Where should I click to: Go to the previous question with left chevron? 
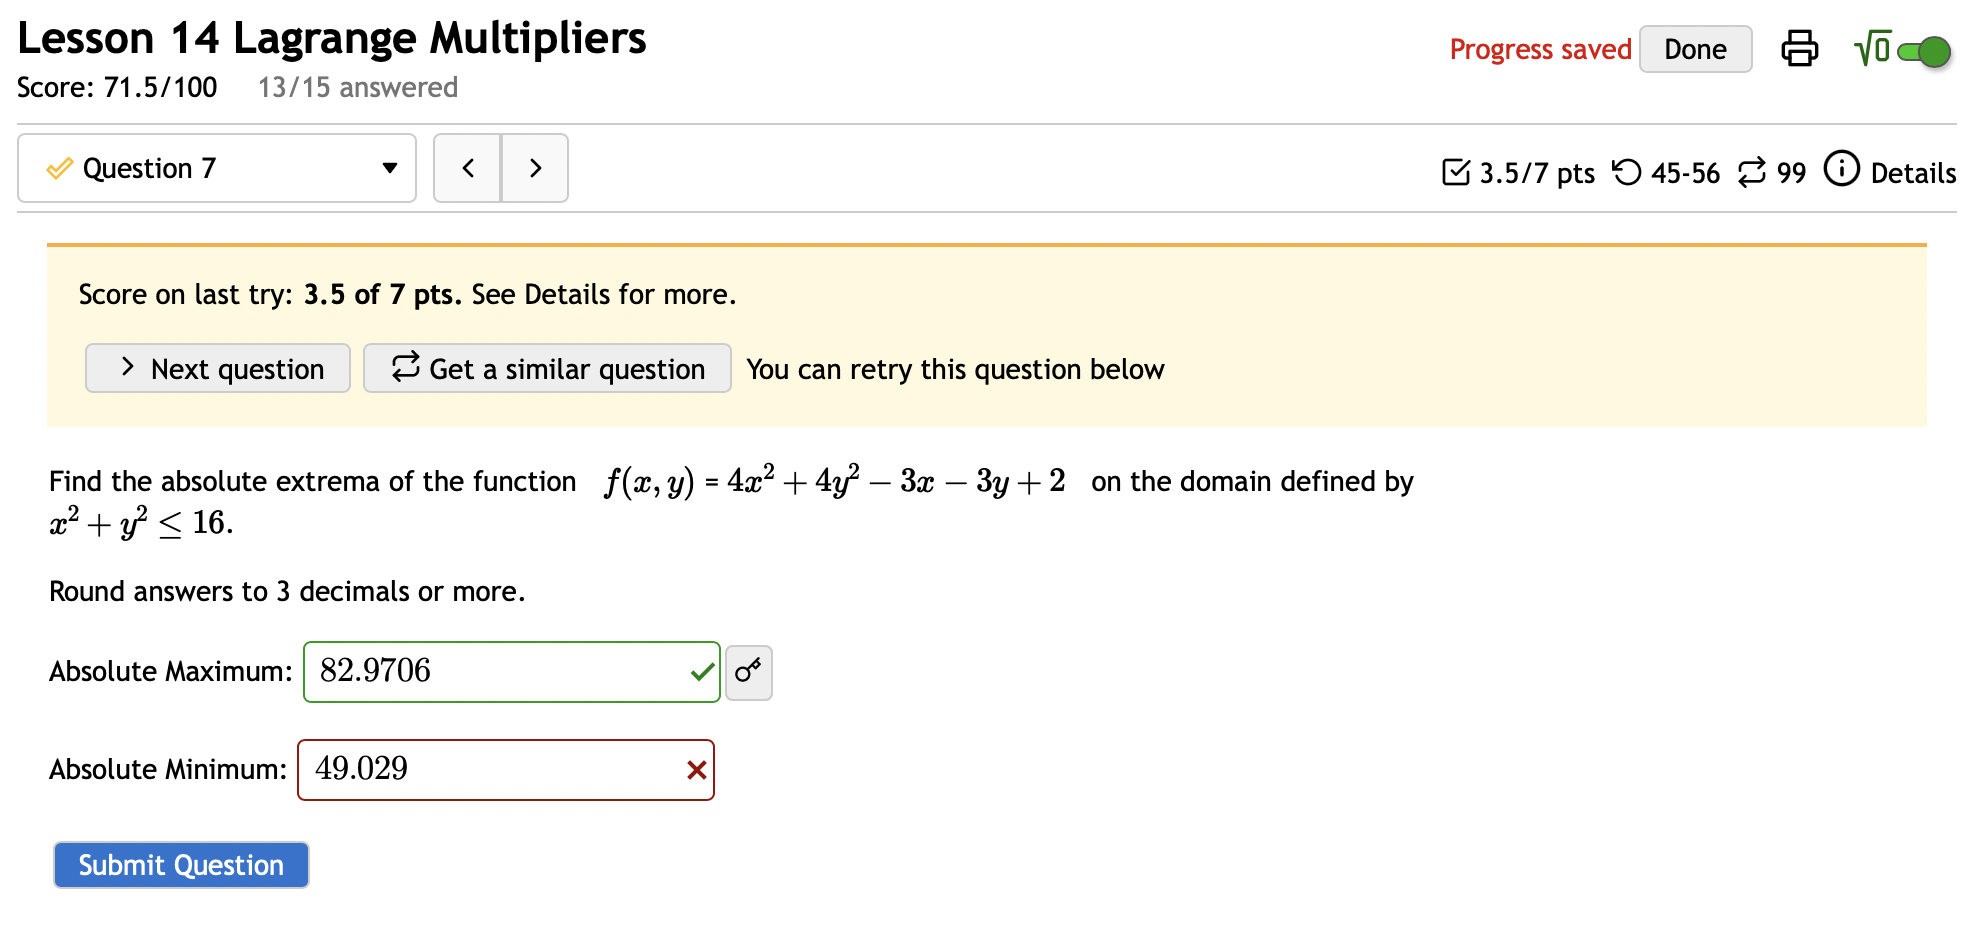tap(467, 168)
